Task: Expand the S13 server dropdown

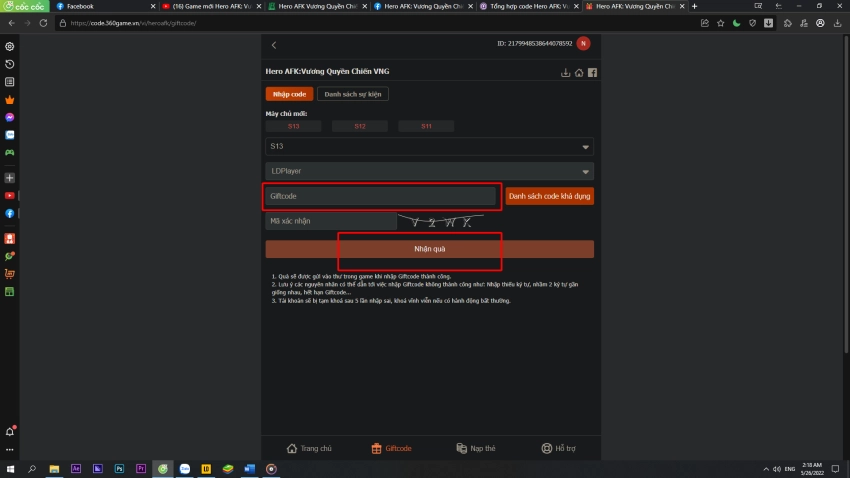Action: tap(429, 146)
